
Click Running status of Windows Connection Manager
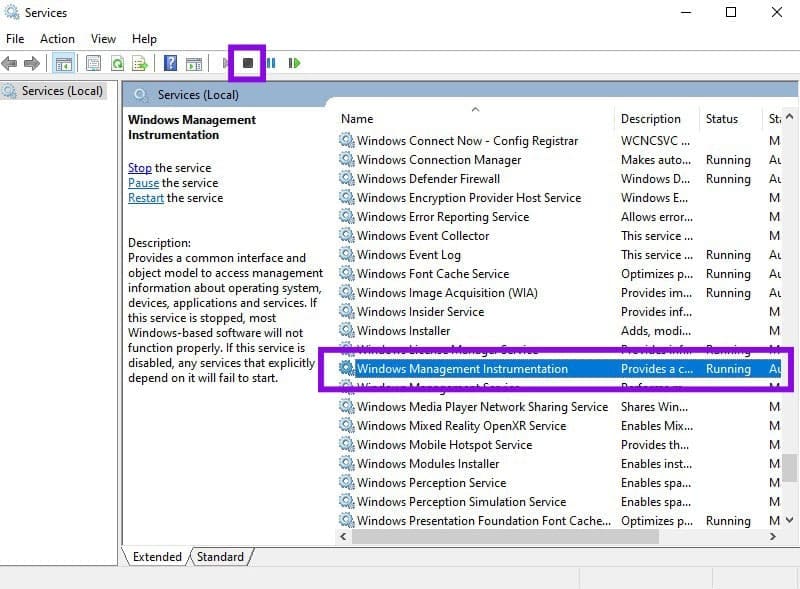pos(728,160)
